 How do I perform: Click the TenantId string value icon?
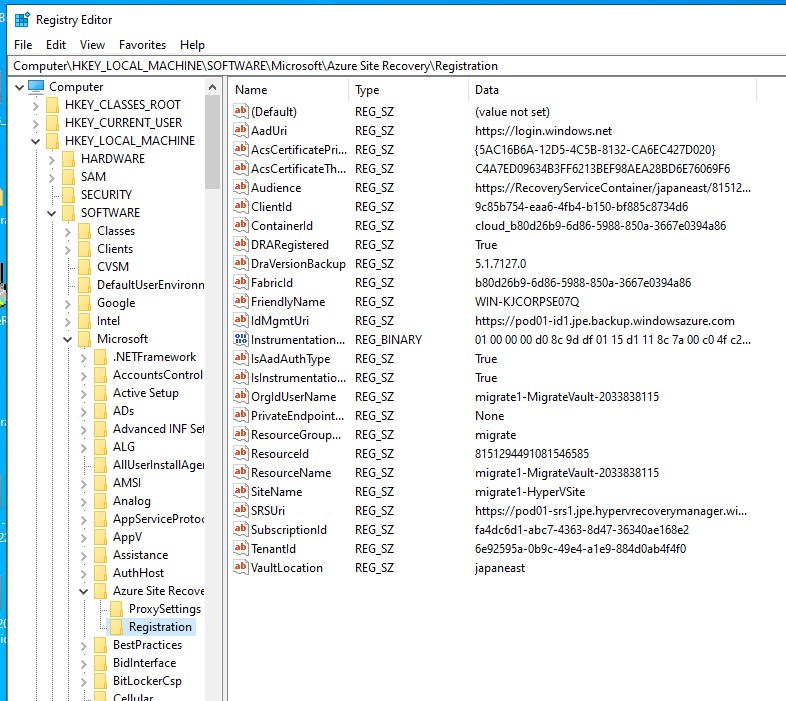pos(241,549)
